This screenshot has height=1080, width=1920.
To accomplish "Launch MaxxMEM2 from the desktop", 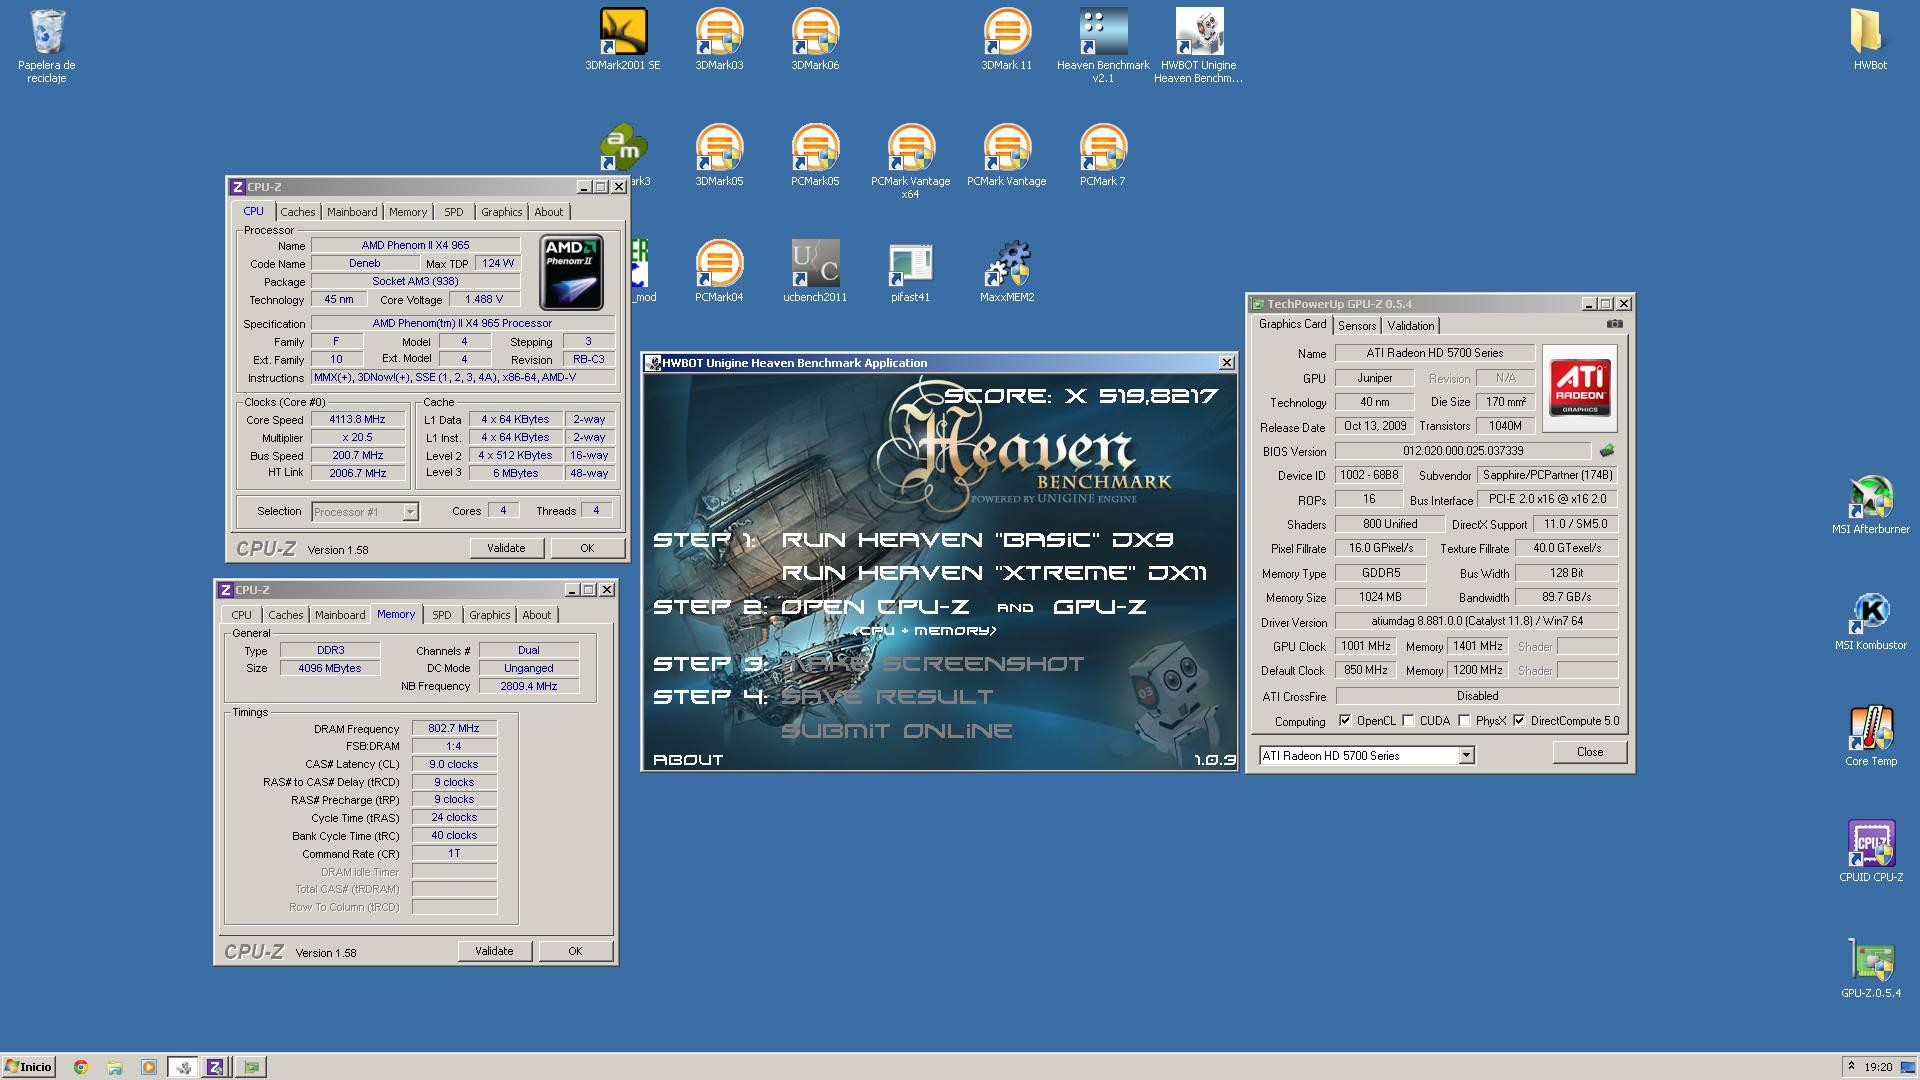I will [x=1006, y=272].
